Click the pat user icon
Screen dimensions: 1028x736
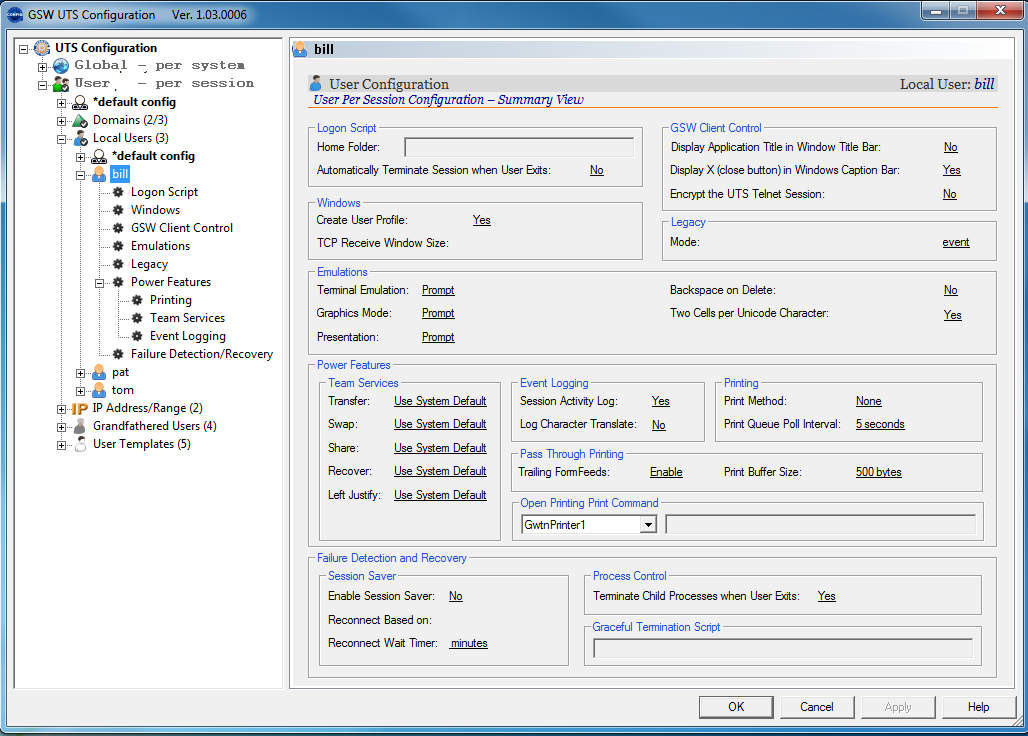coord(99,372)
